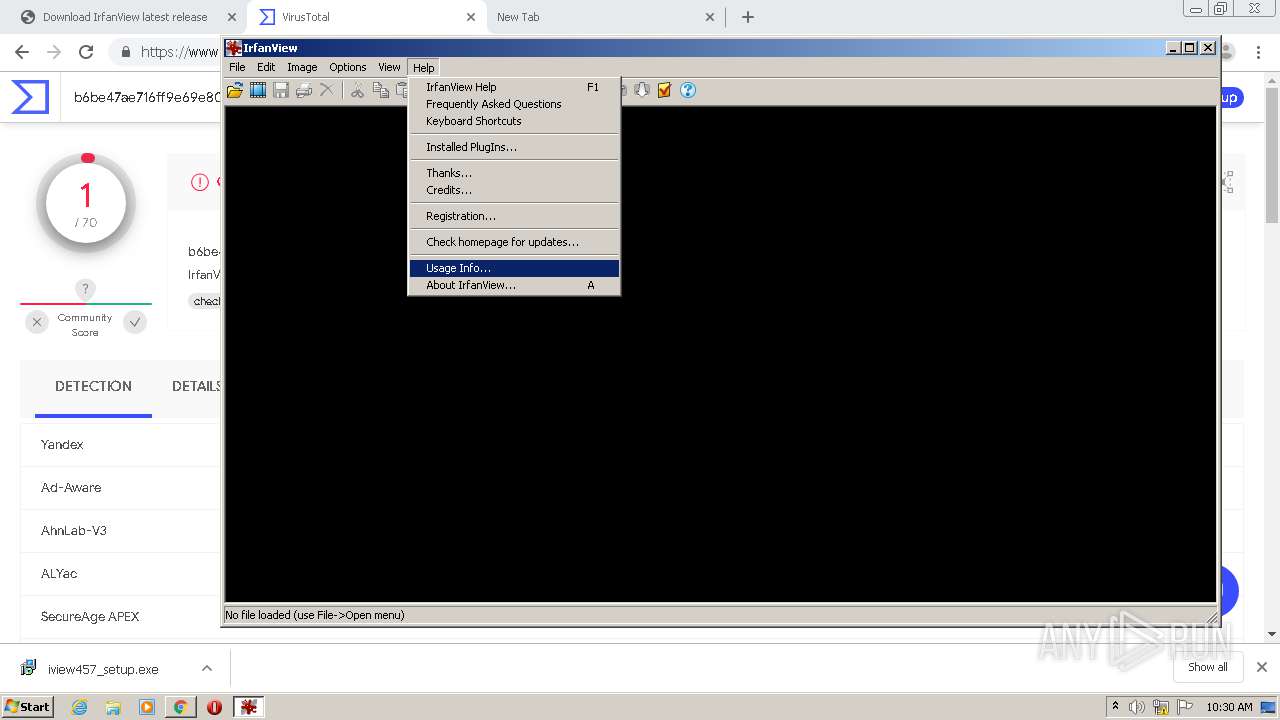The height and width of the screenshot is (720, 1280).
Task: Click the Windows Start button
Action: tap(28, 707)
